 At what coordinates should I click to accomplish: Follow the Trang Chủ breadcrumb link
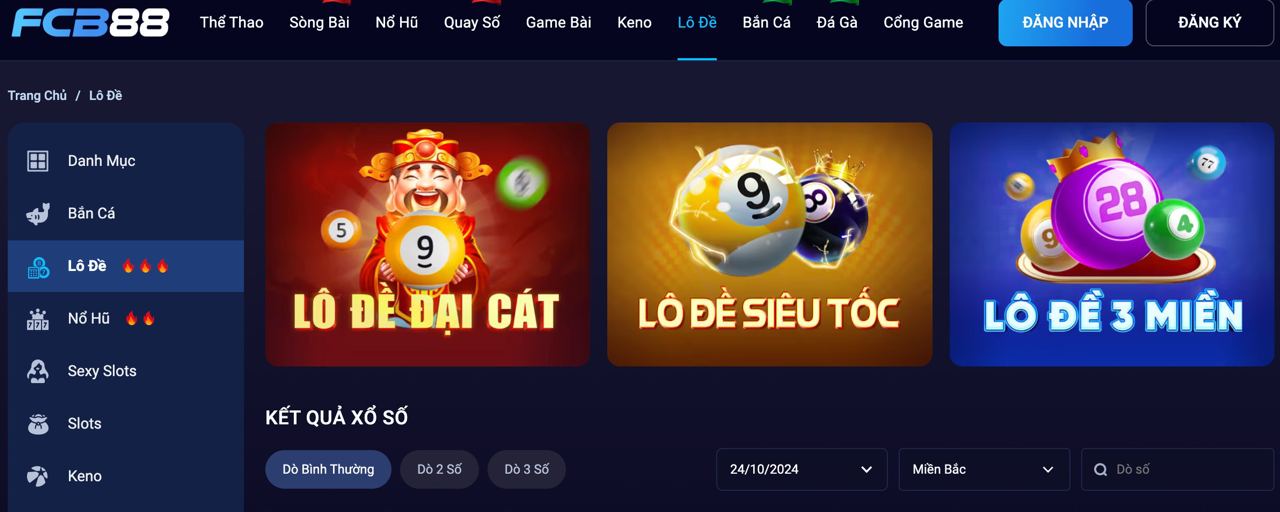pos(37,95)
